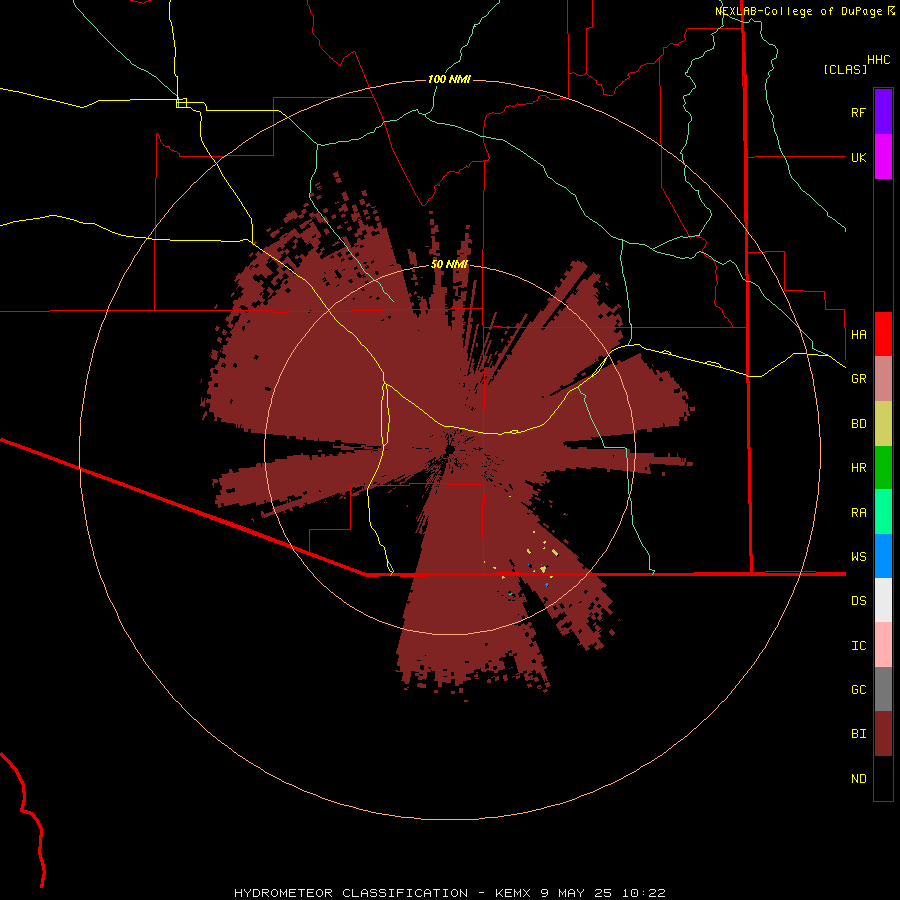Click the radar site center point
This screenshot has width=900, height=900.
450,449
